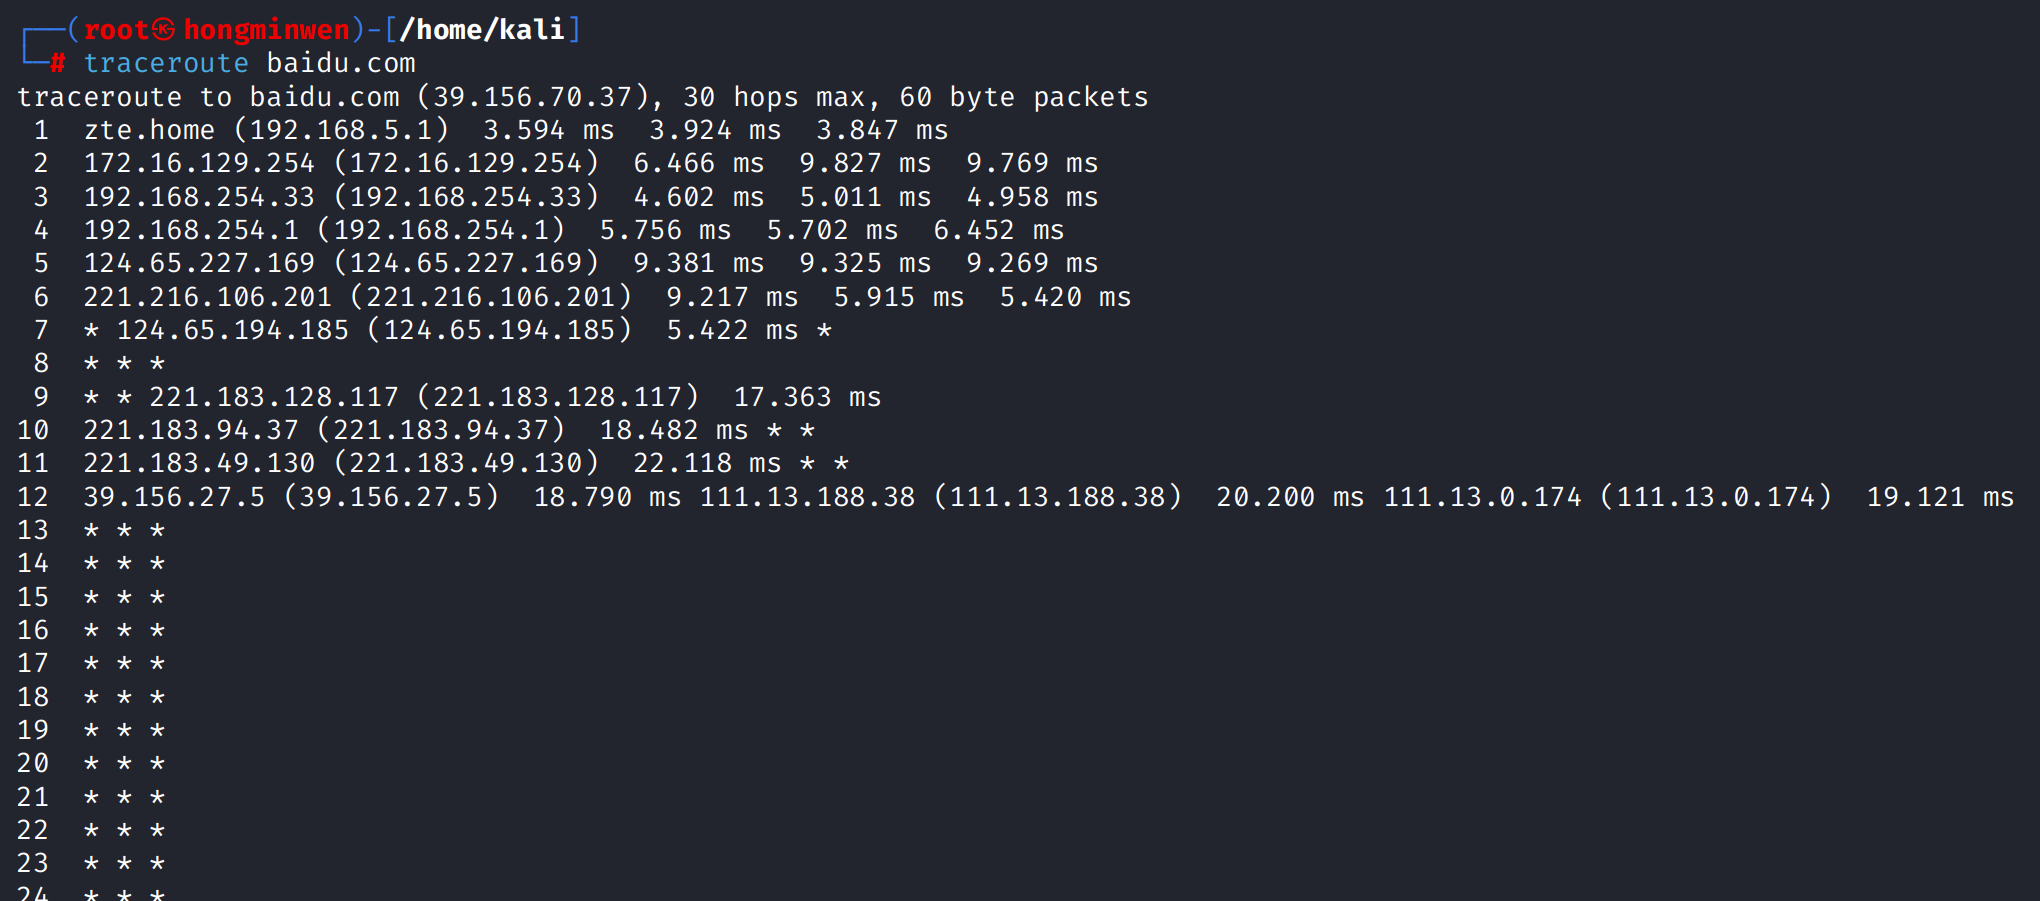Click the red hash prompt symbol
The height and width of the screenshot is (901, 2040).
pyautogui.click(x=58, y=63)
